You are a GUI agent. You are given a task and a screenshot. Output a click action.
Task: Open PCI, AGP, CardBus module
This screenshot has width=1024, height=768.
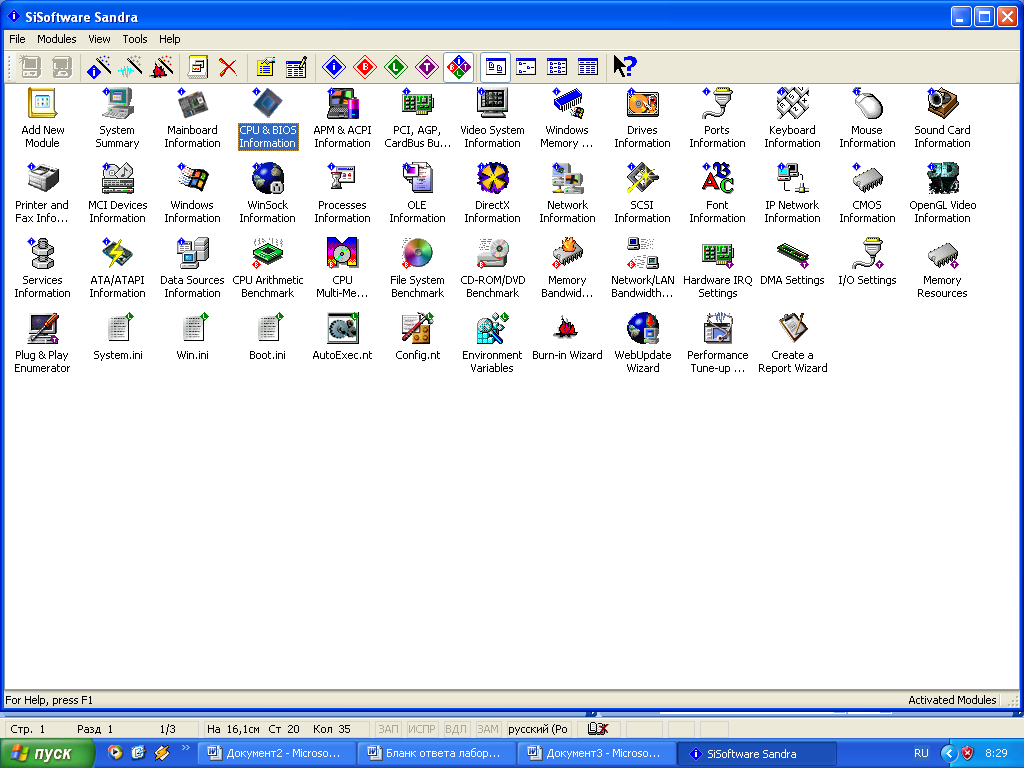pyautogui.click(x=417, y=119)
